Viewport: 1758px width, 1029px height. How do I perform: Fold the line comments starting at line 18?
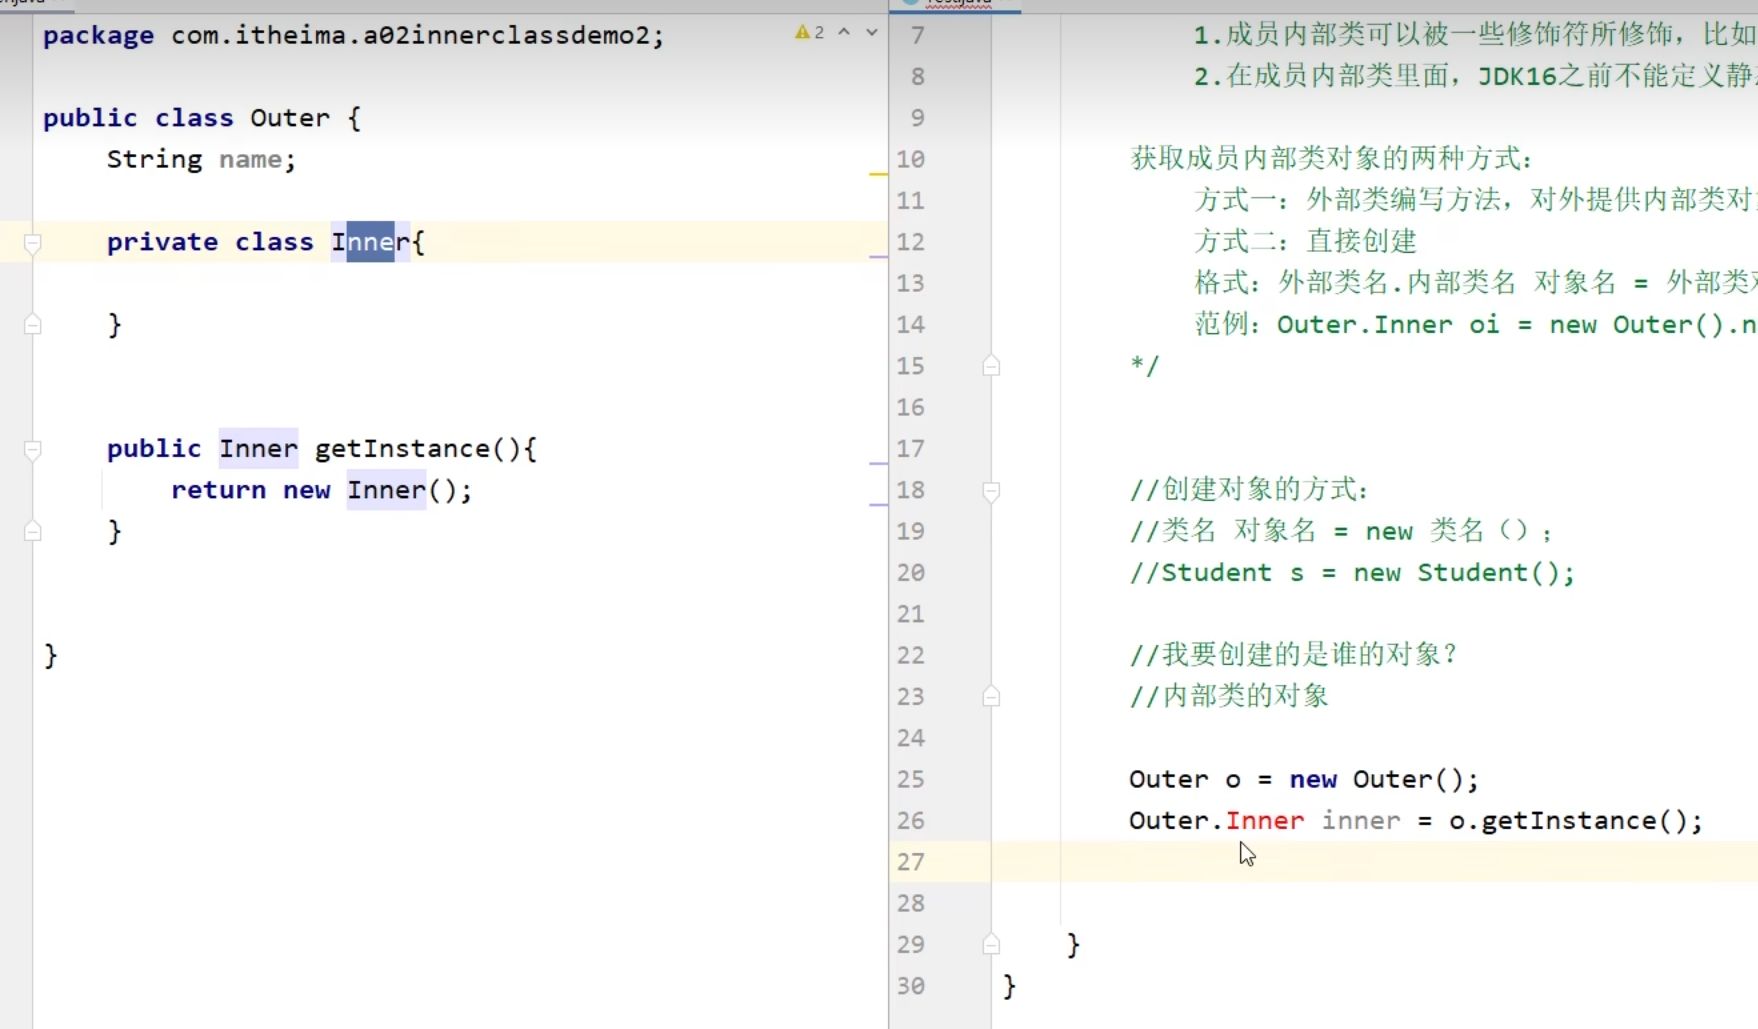(991, 491)
